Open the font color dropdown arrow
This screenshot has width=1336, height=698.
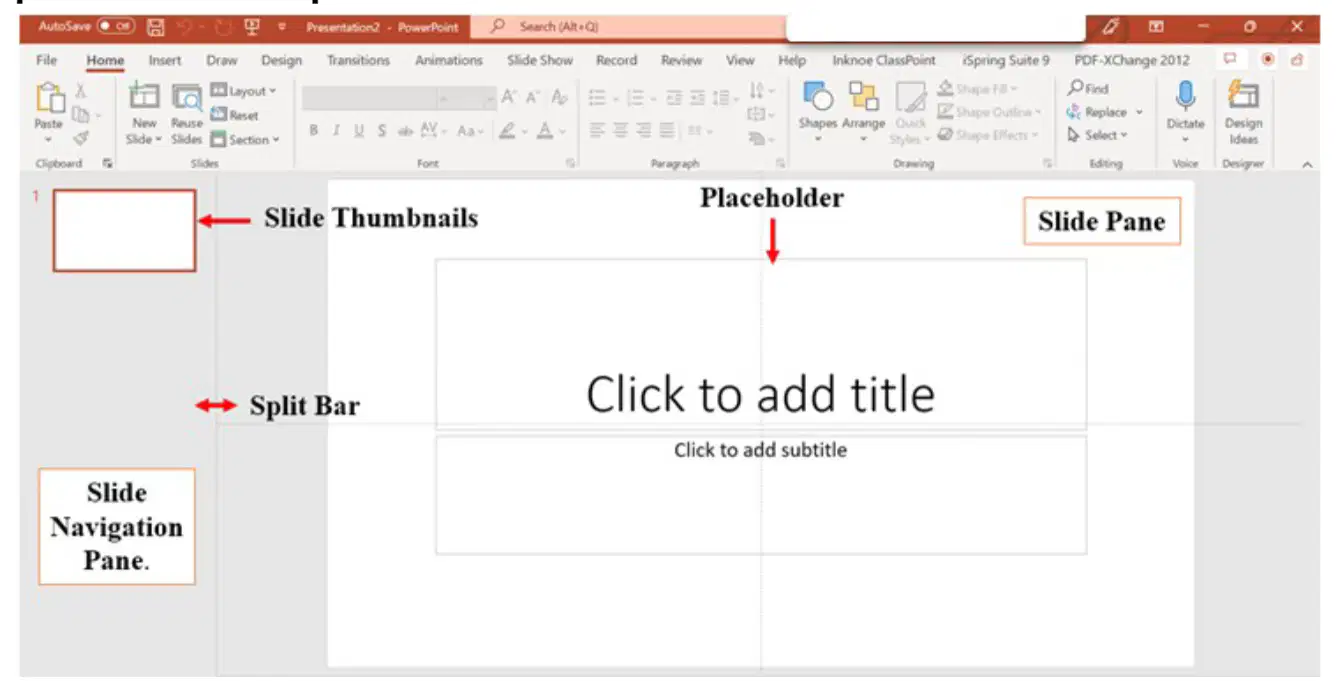tap(563, 131)
